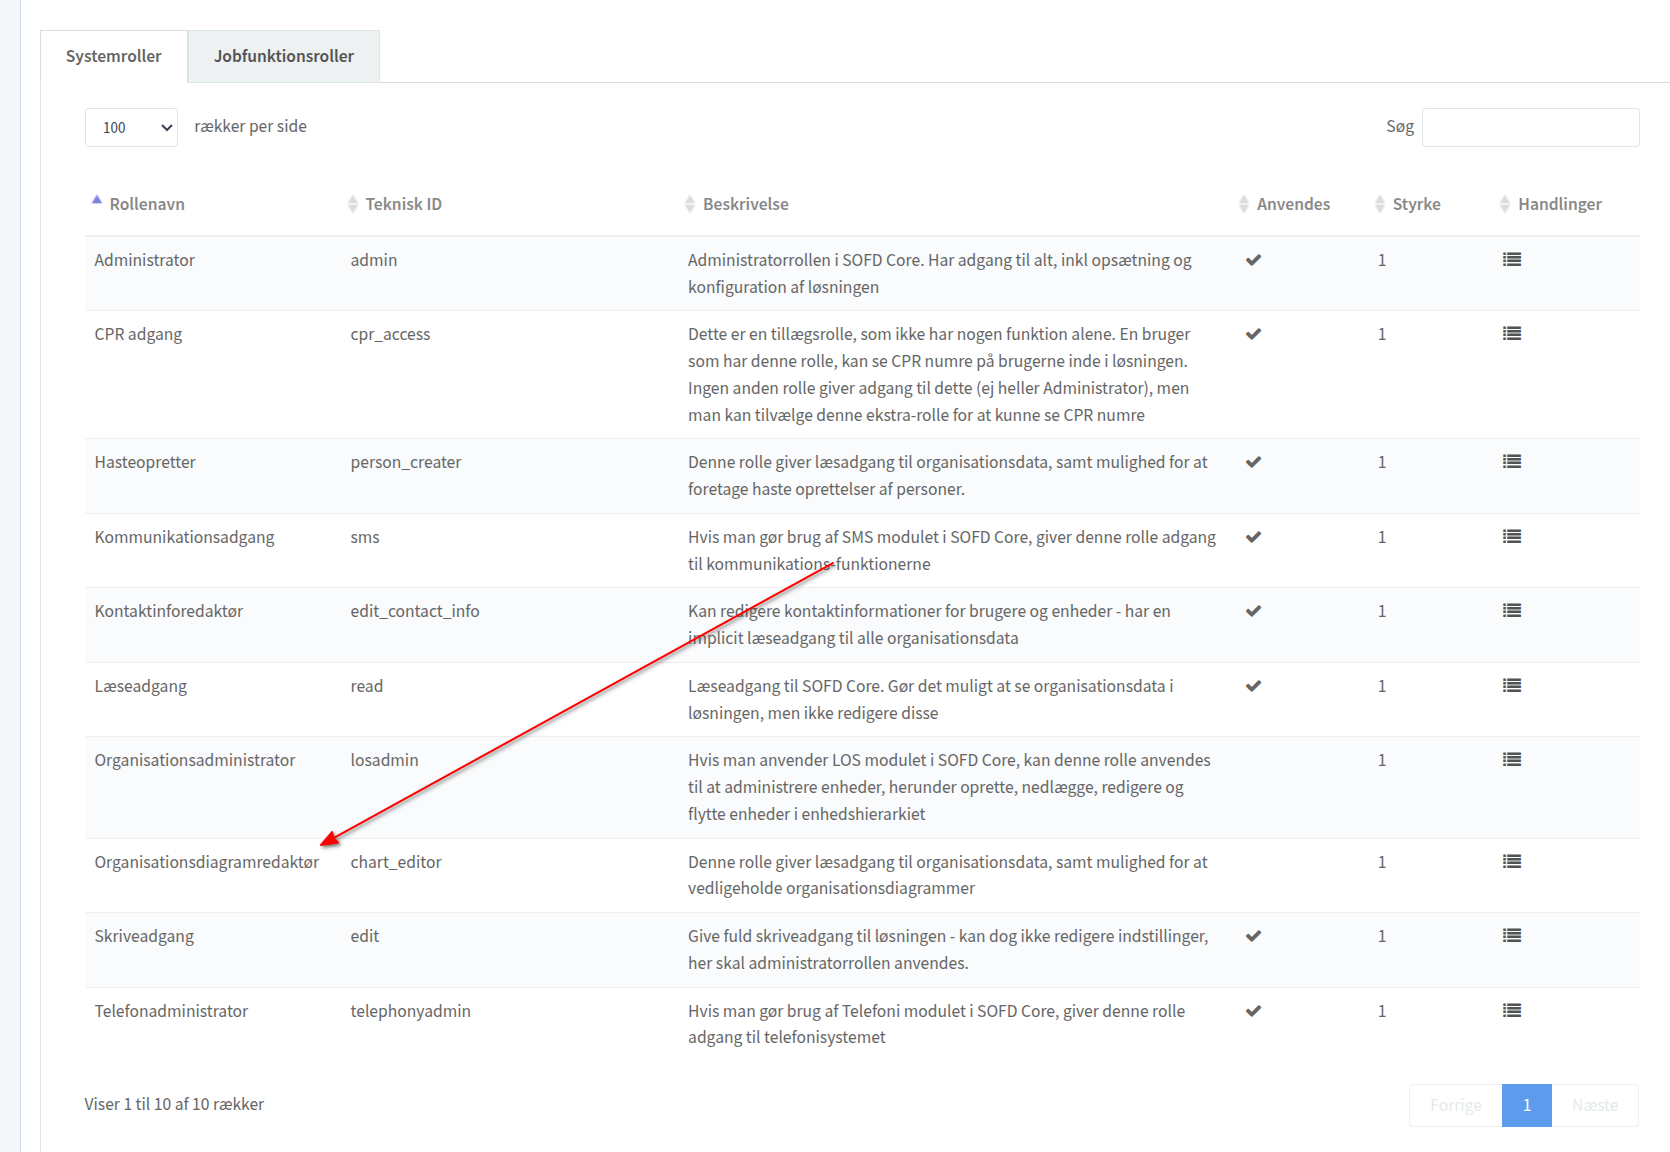Sort table by Rollenavn column

(x=146, y=204)
